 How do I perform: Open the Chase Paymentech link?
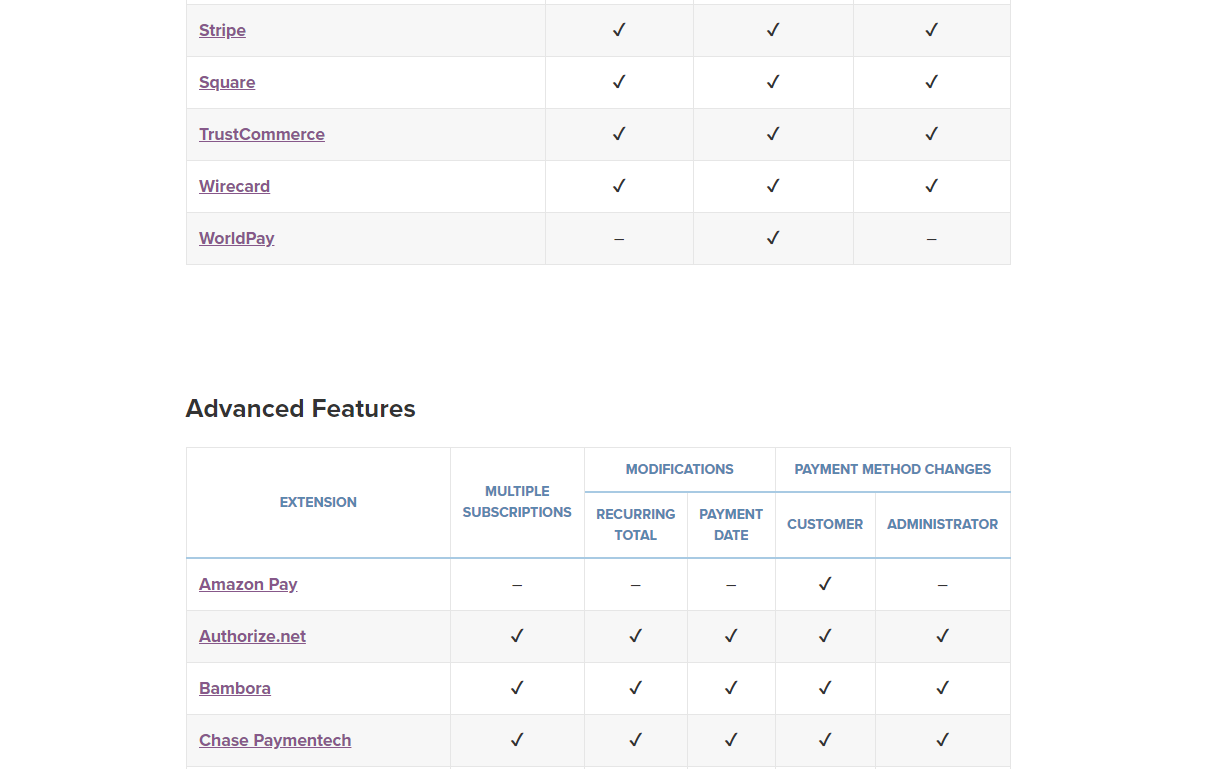pyautogui.click(x=275, y=740)
